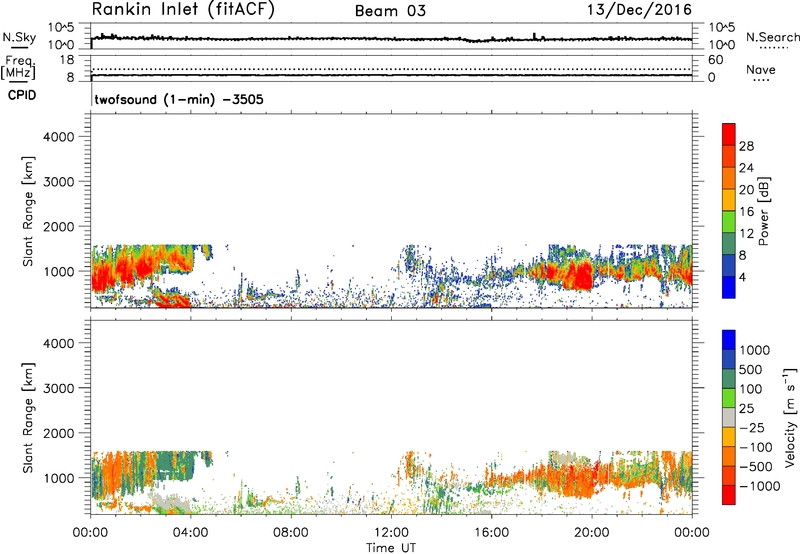
Task: Select the "500" tick on Velocity color bar
Action: 753,369
